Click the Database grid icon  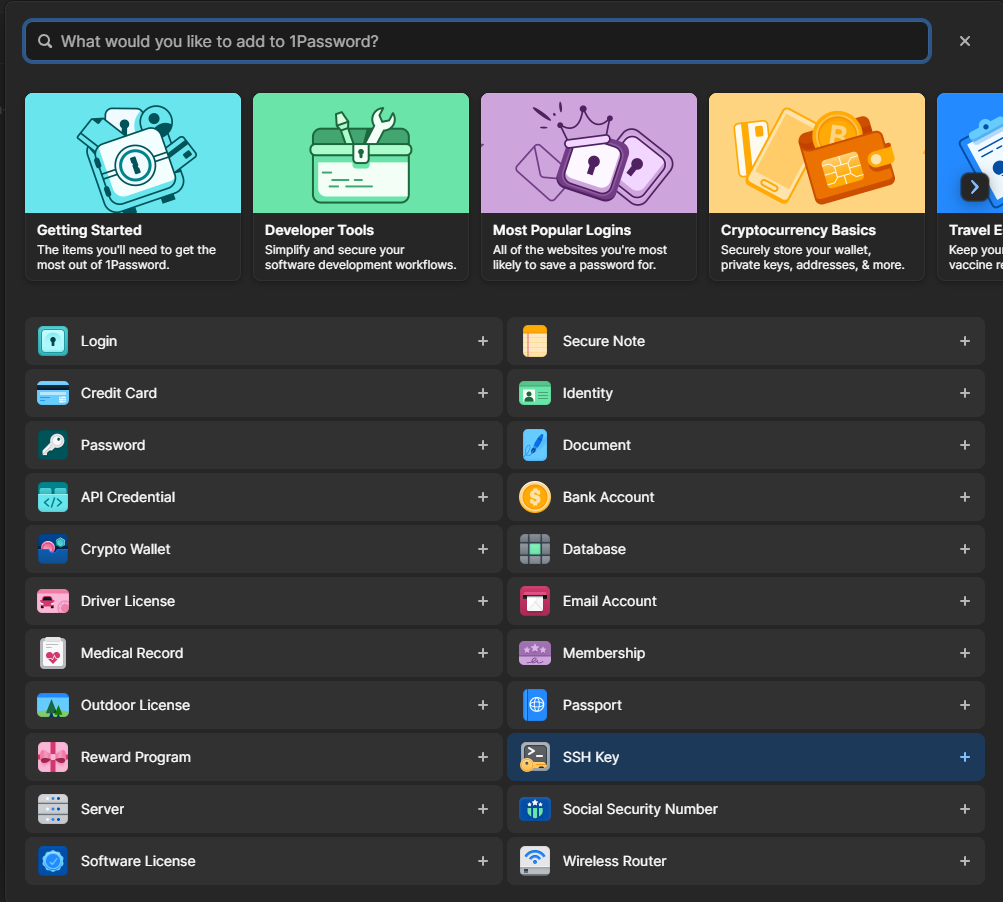pyautogui.click(x=535, y=549)
